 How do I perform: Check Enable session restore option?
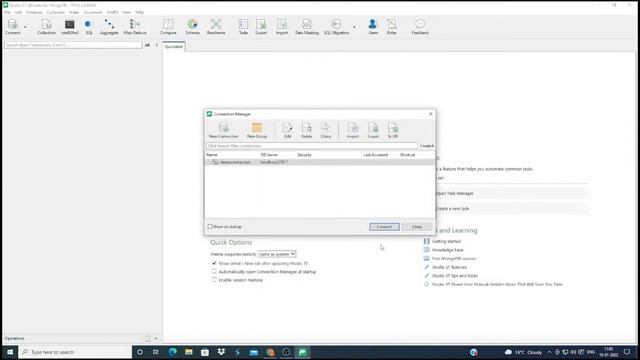214,280
